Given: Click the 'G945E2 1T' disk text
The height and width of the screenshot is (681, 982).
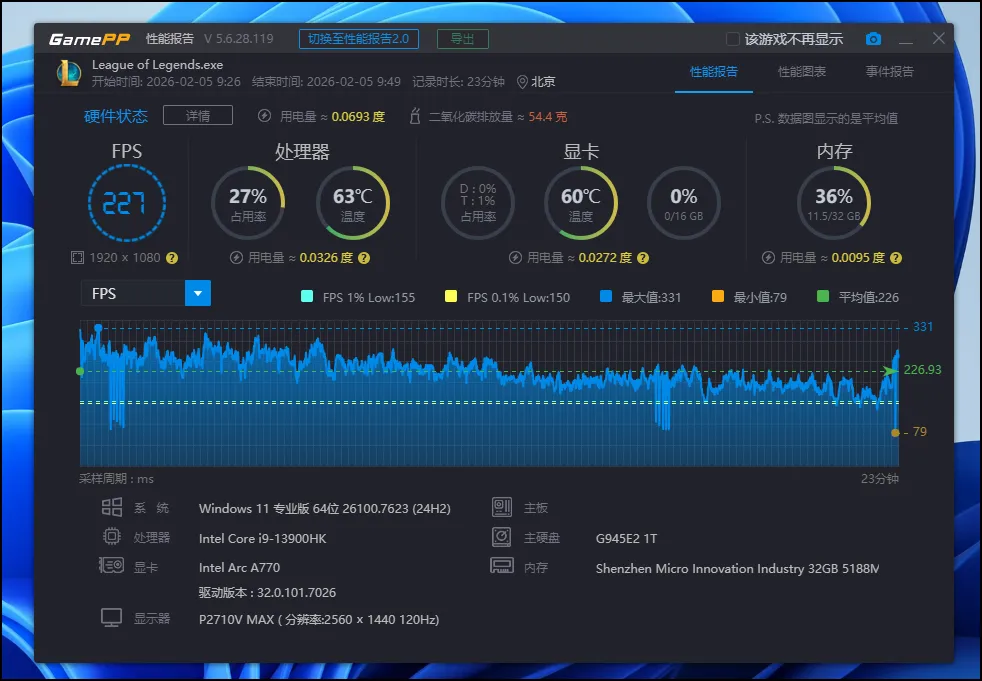Looking at the screenshot, I should (626, 538).
